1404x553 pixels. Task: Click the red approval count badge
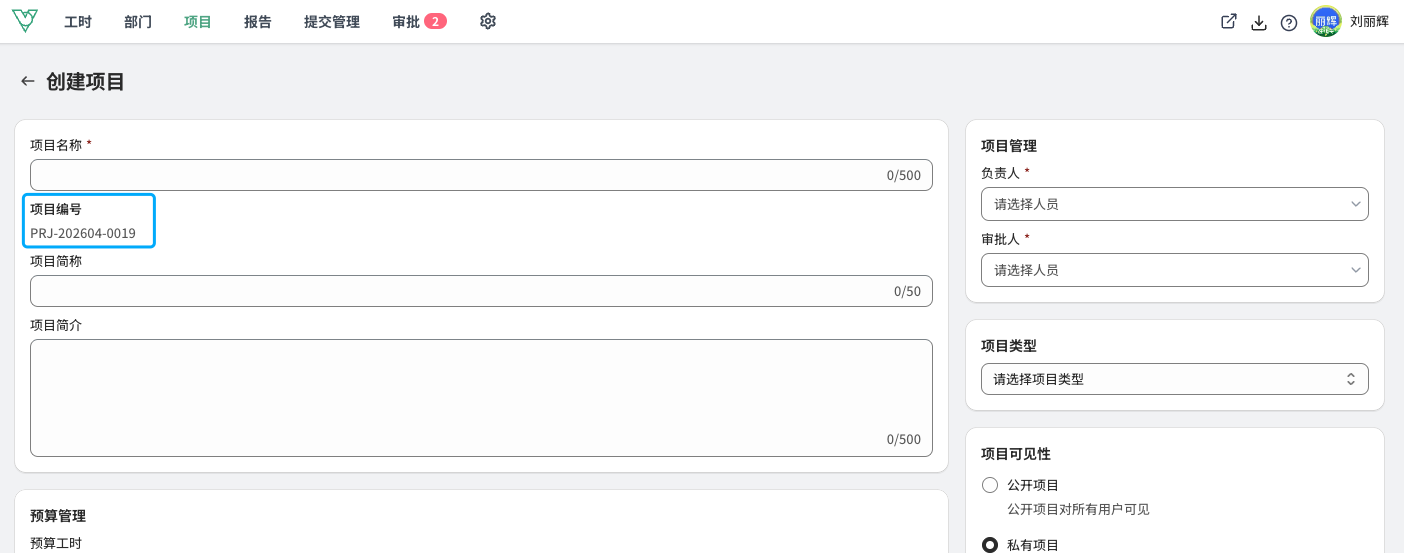[x=435, y=21]
